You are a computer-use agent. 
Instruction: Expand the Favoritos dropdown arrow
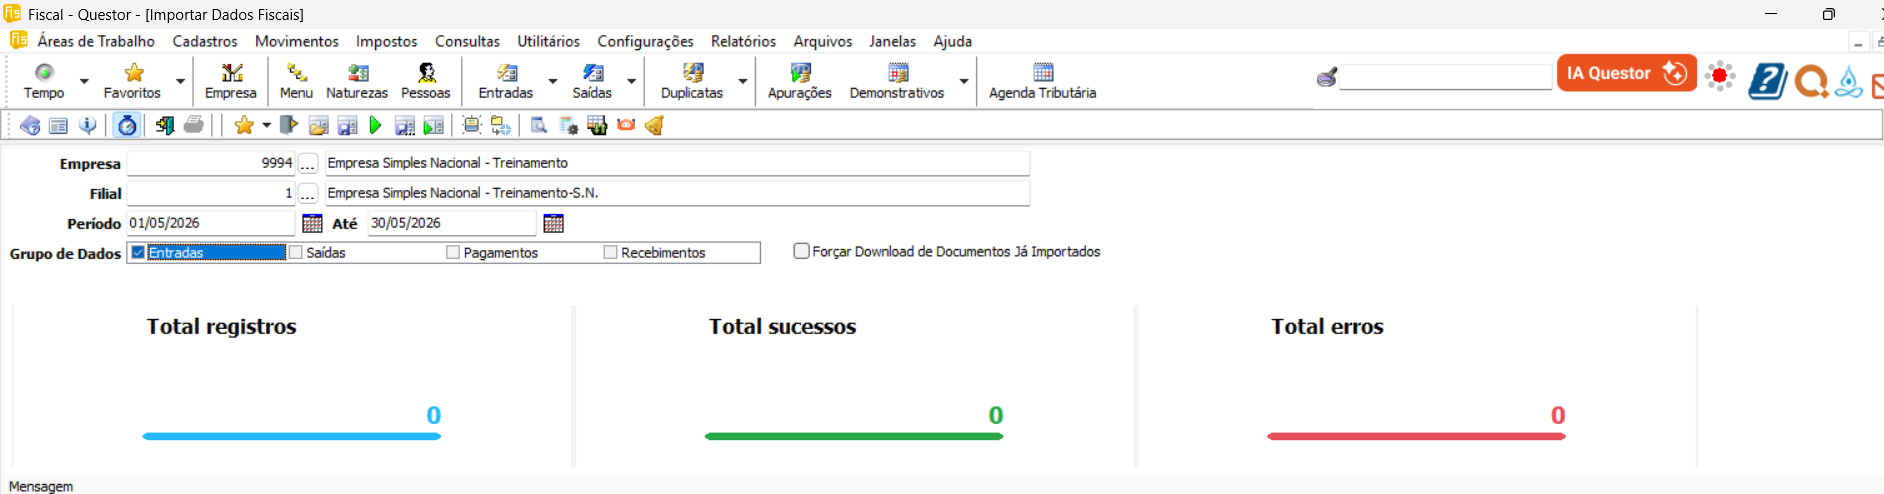click(x=181, y=81)
